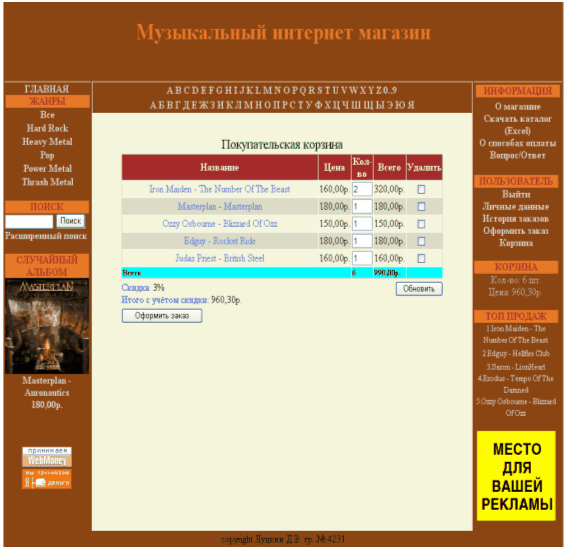The image size is (567, 550).
Task: Click the Yandex money payment badge
Action: (47, 479)
